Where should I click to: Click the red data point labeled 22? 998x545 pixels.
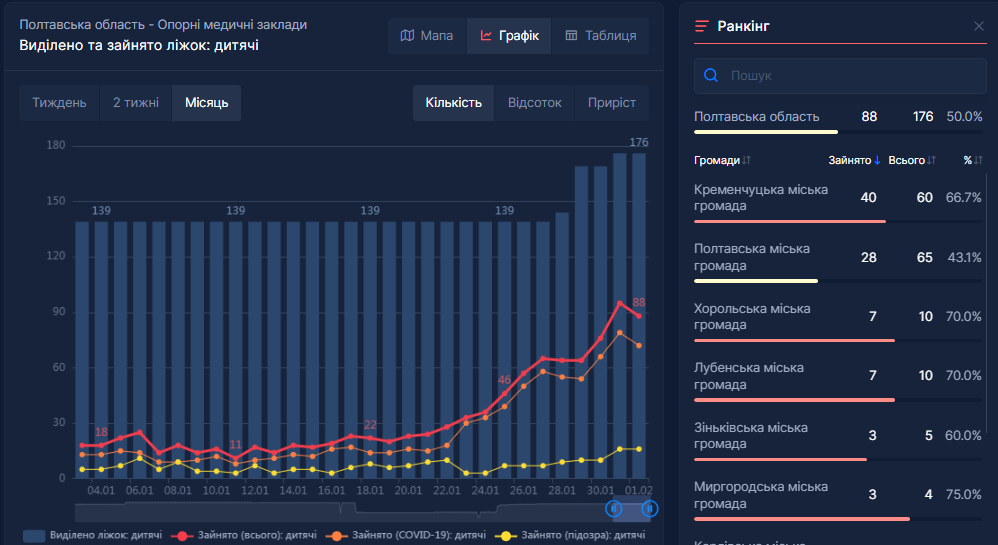point(370,438)
